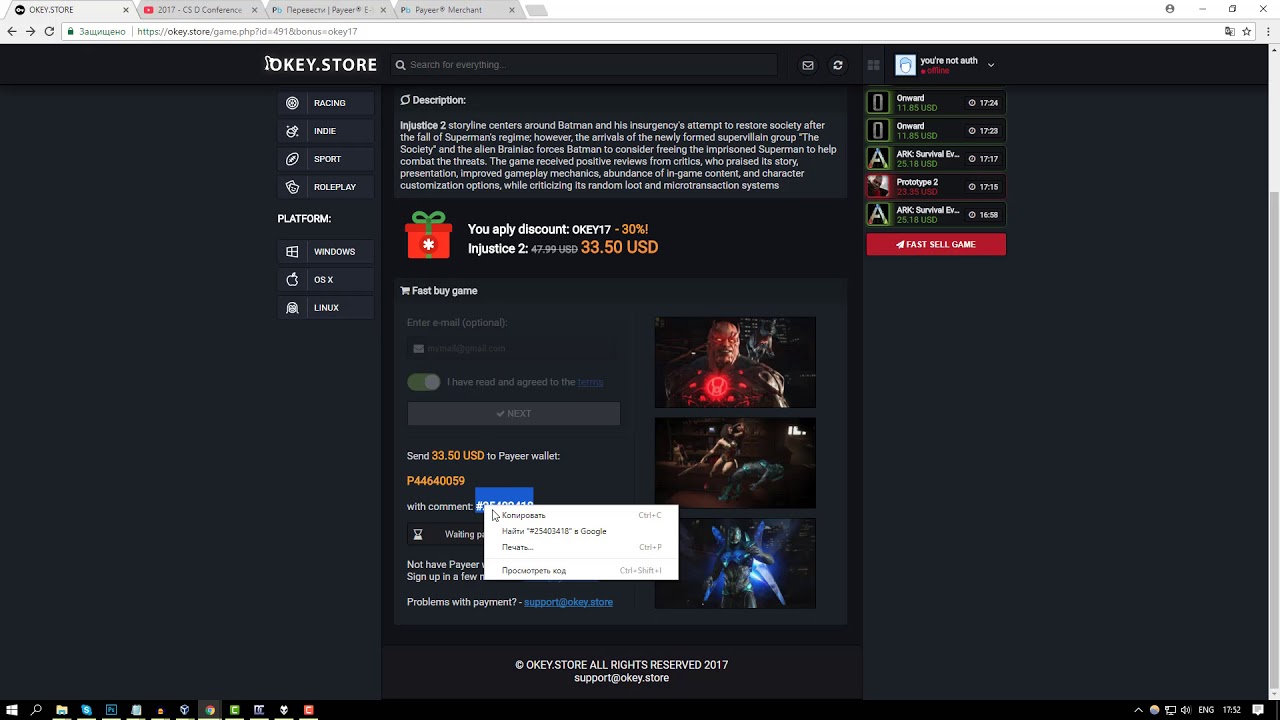The width and height of the screenshot is (1280, 720).
Task: Open ARK: Survival sale entry at 17:17
Action: [x=936, y=159]
